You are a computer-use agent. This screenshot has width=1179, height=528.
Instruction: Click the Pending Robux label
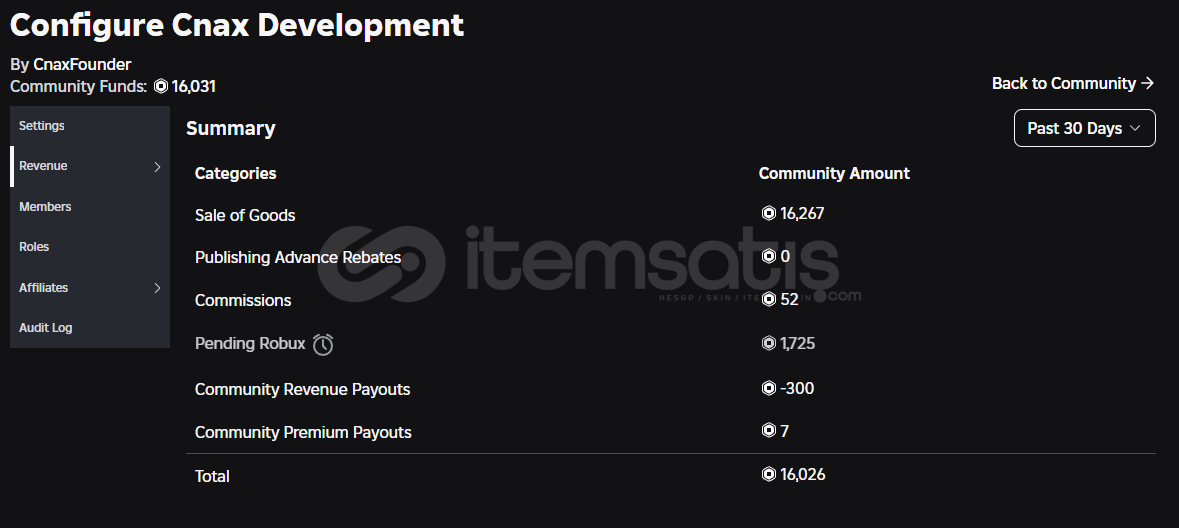(x=250, y=344)
